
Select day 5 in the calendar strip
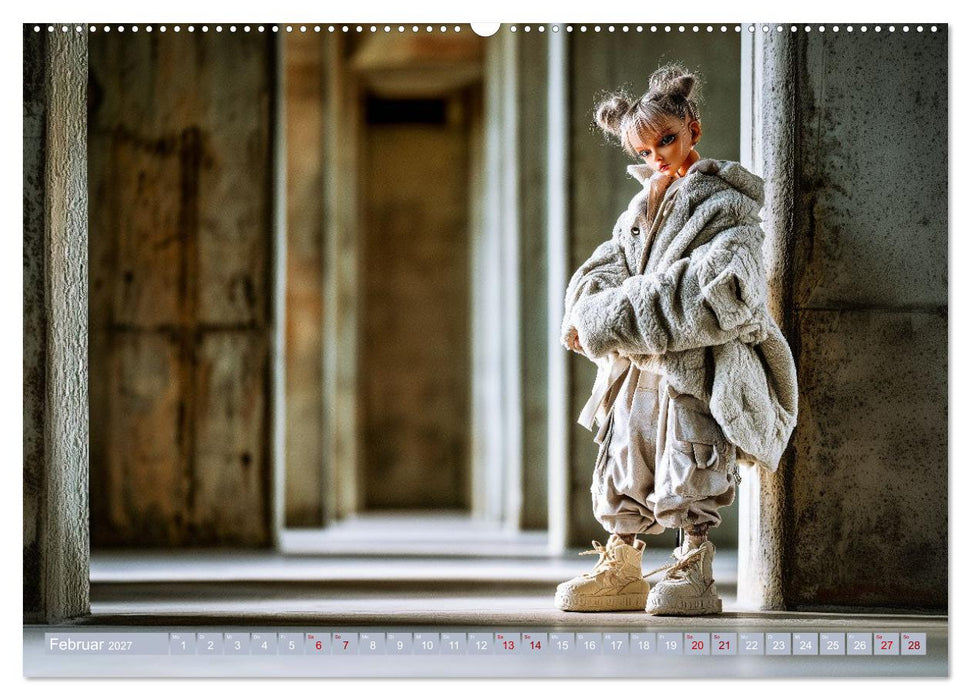291,644
